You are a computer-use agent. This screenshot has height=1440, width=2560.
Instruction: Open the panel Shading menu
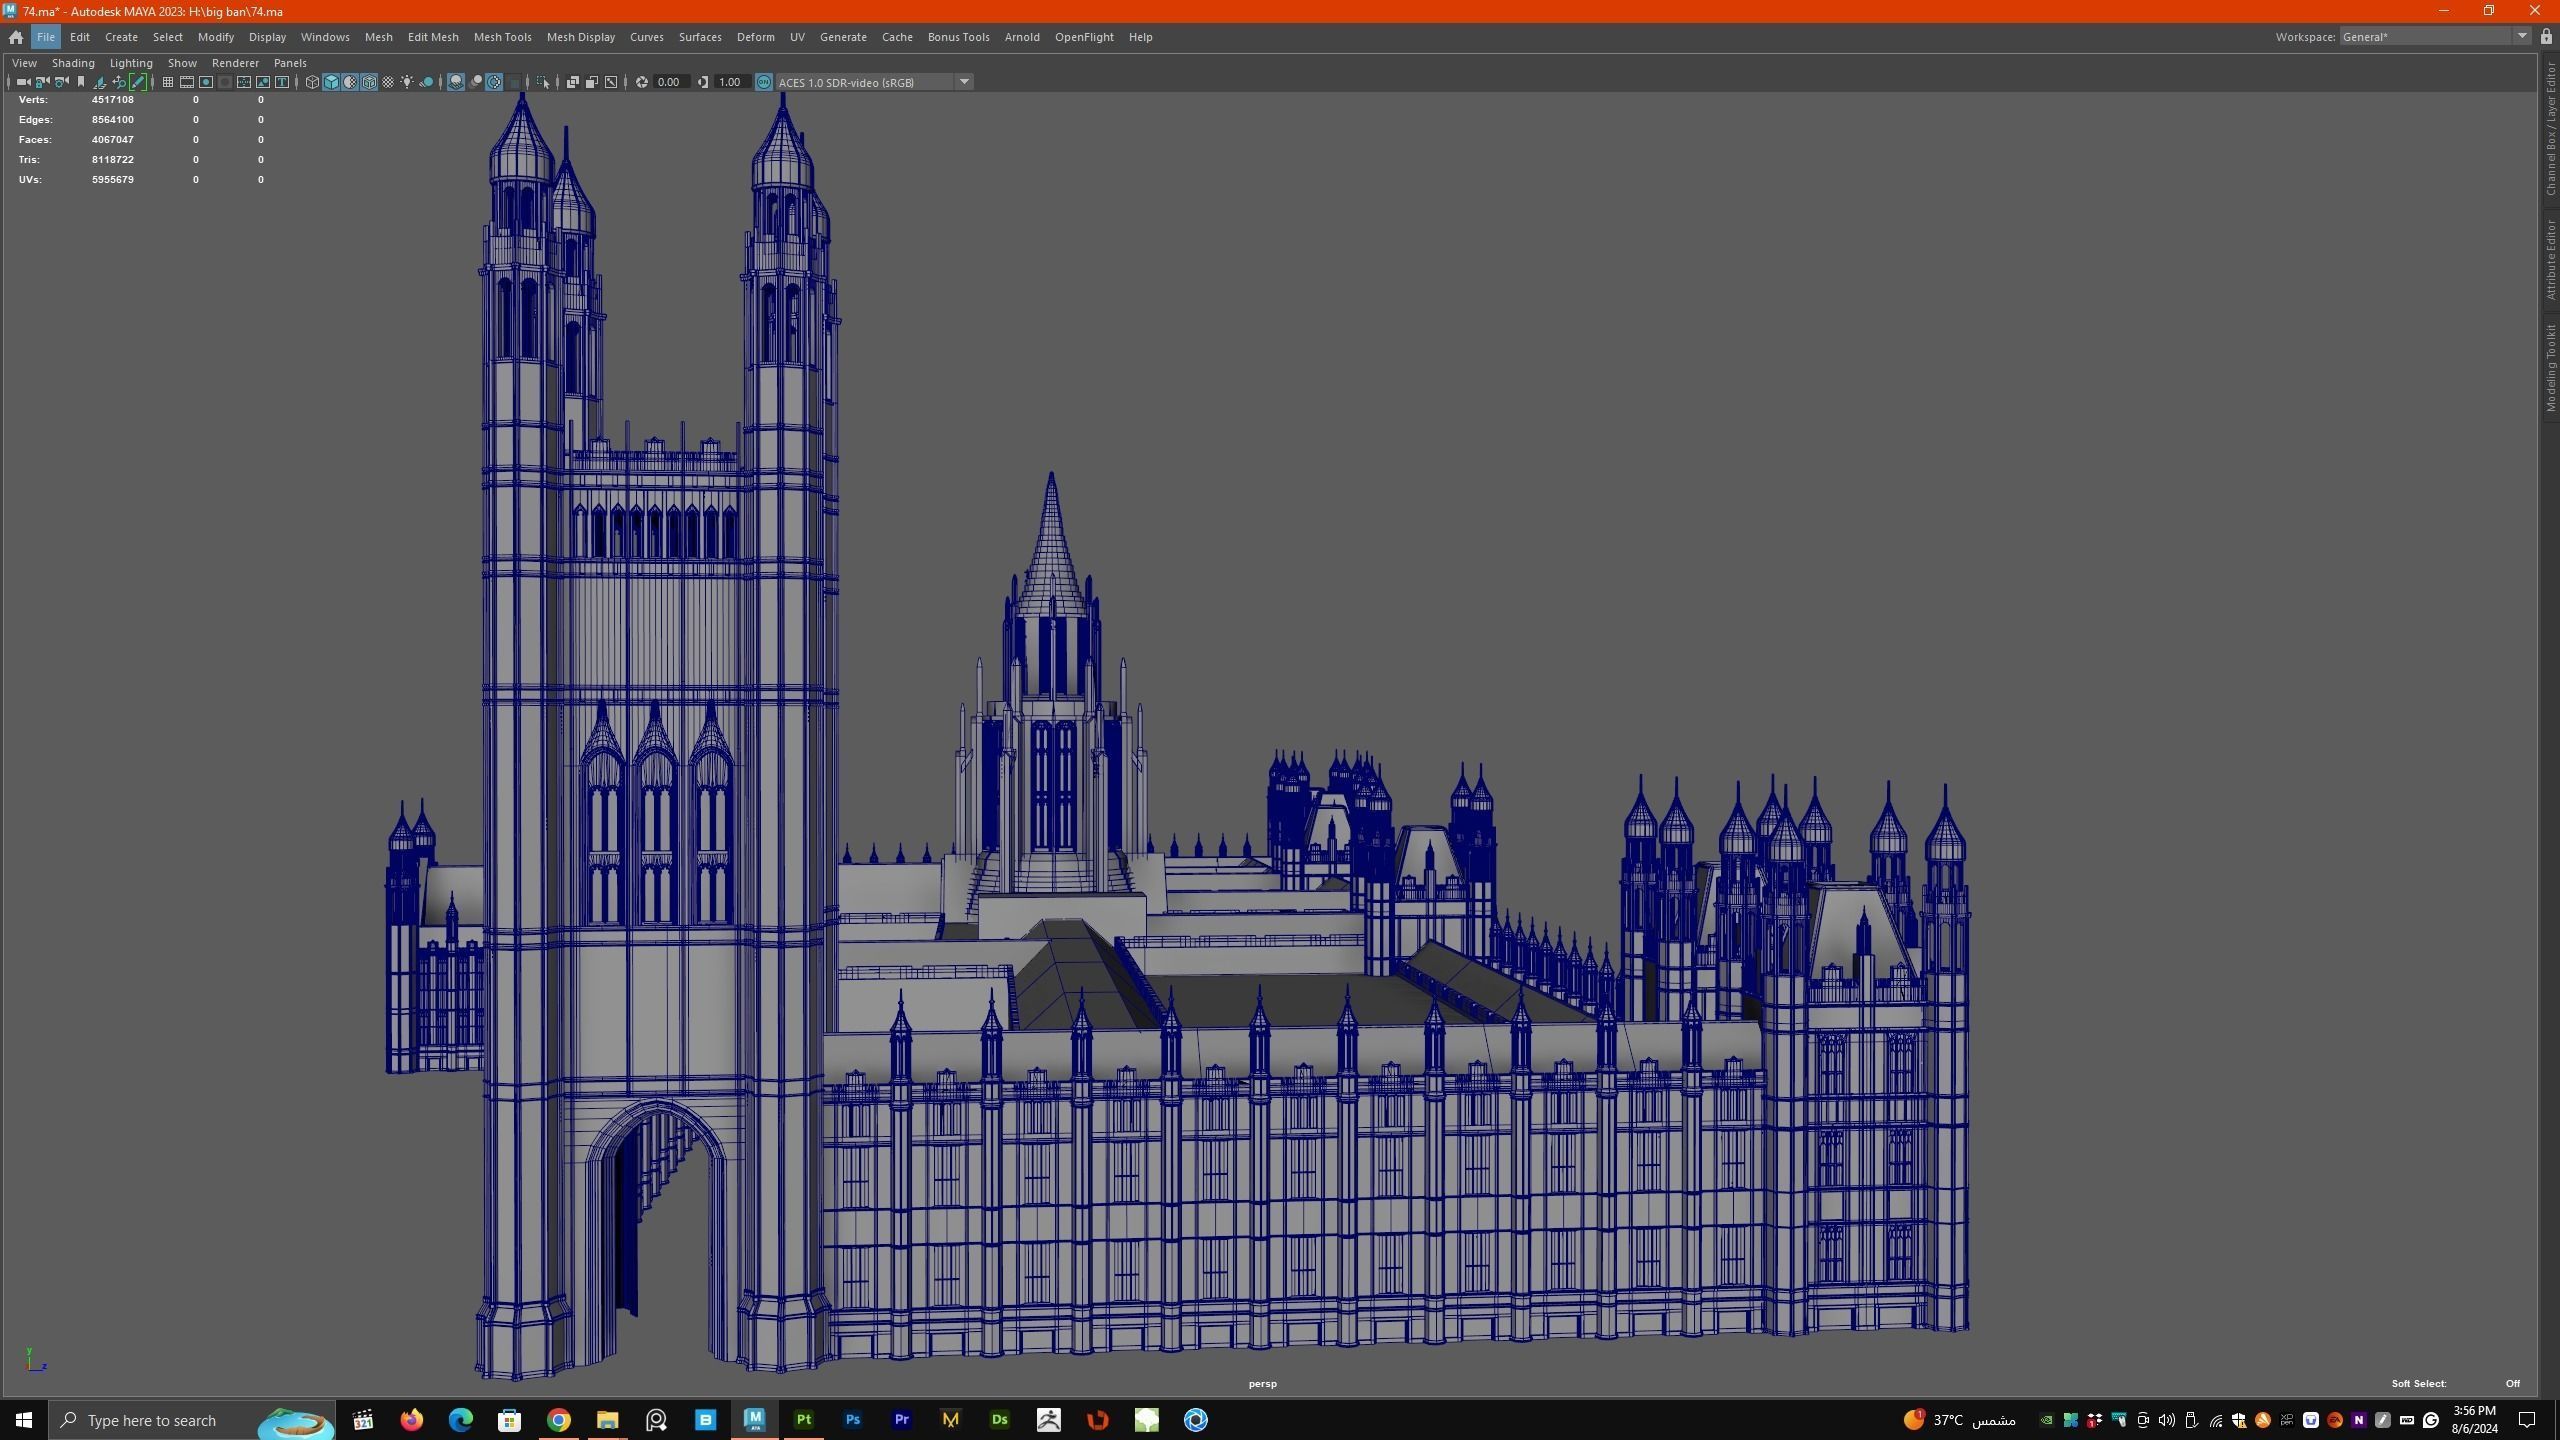[x=73, y=63]
